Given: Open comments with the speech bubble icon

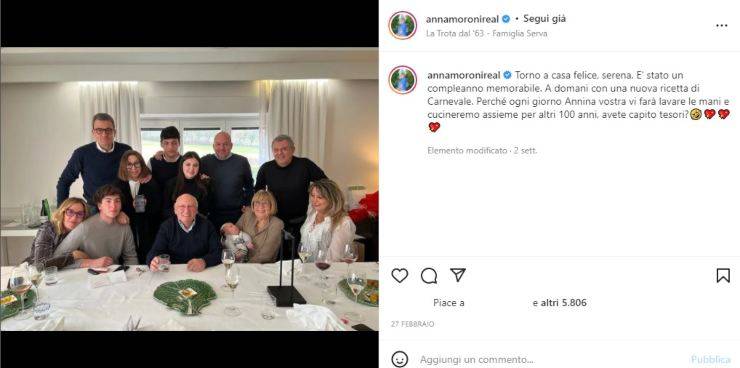Looking at the screenshot, I should (x=429, y=276).
